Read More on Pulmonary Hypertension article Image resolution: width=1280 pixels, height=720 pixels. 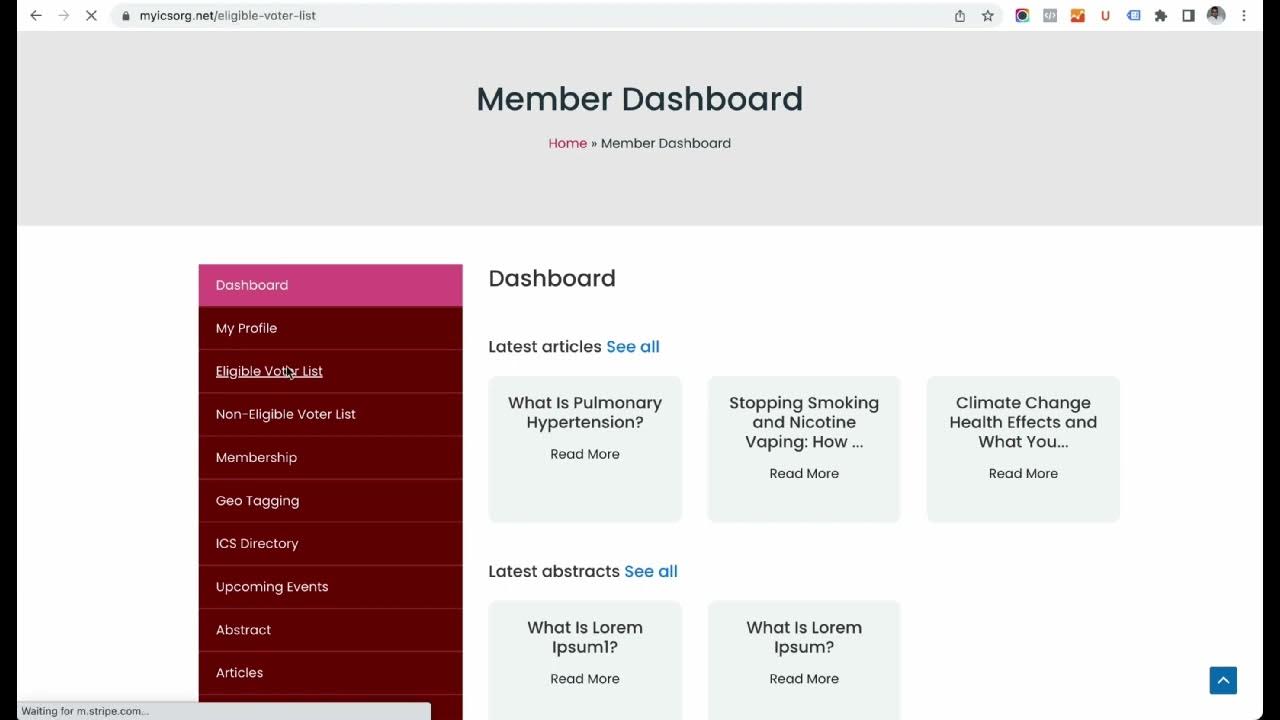(585, 454)
